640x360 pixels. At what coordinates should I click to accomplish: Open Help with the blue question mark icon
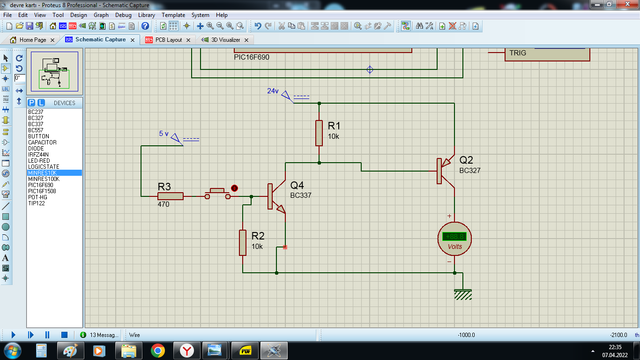click(x=145, y=26)
